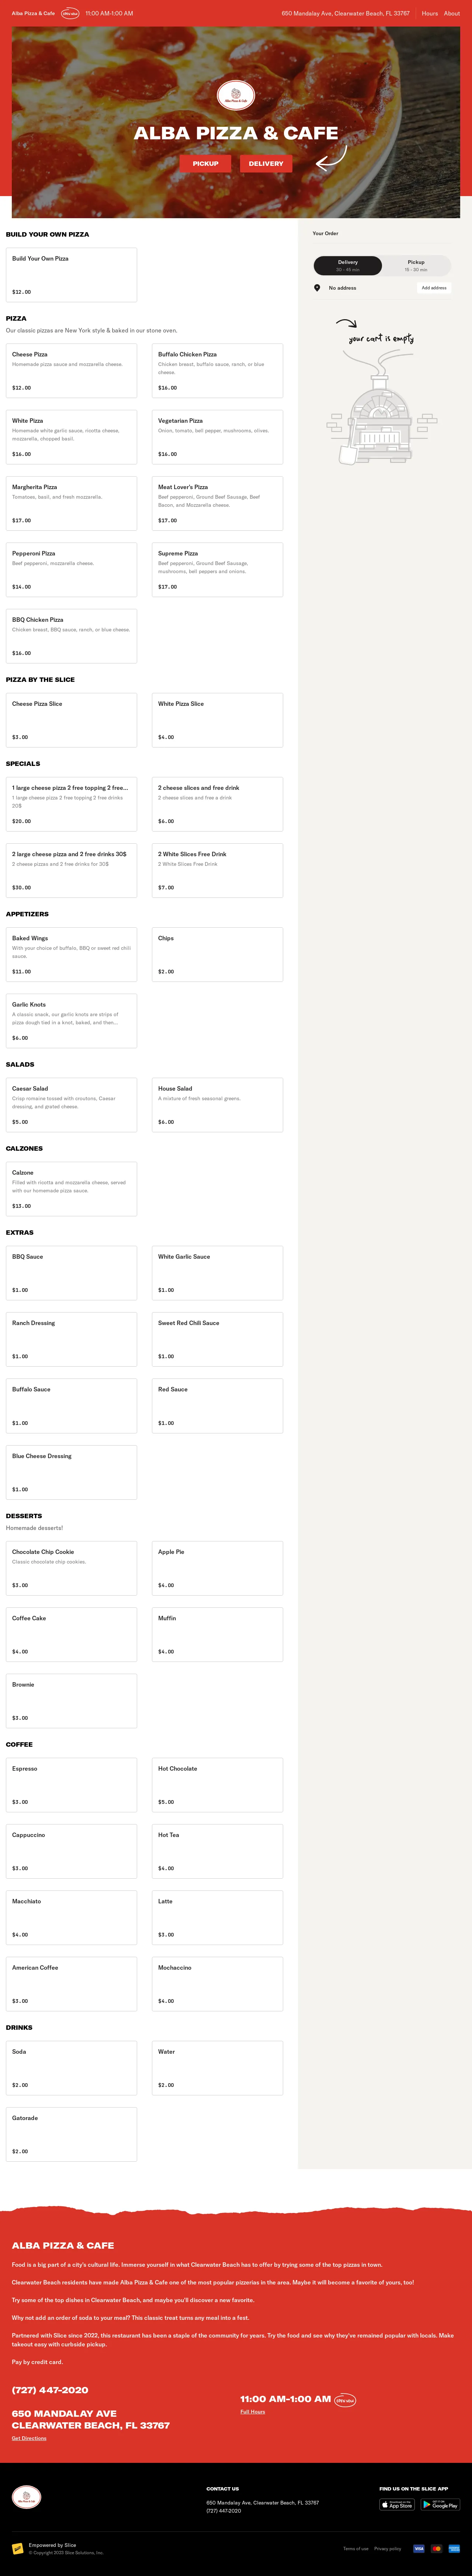Open the BBQ Chicken Pizza card
472x2576 pixels.
pos(72,636)
